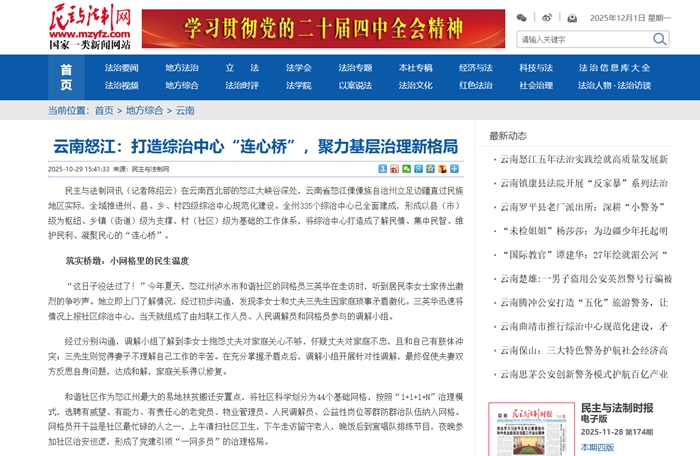Open the 首页 navigation tab
This screenshot has height=456, width=700.
pos(66,76)
